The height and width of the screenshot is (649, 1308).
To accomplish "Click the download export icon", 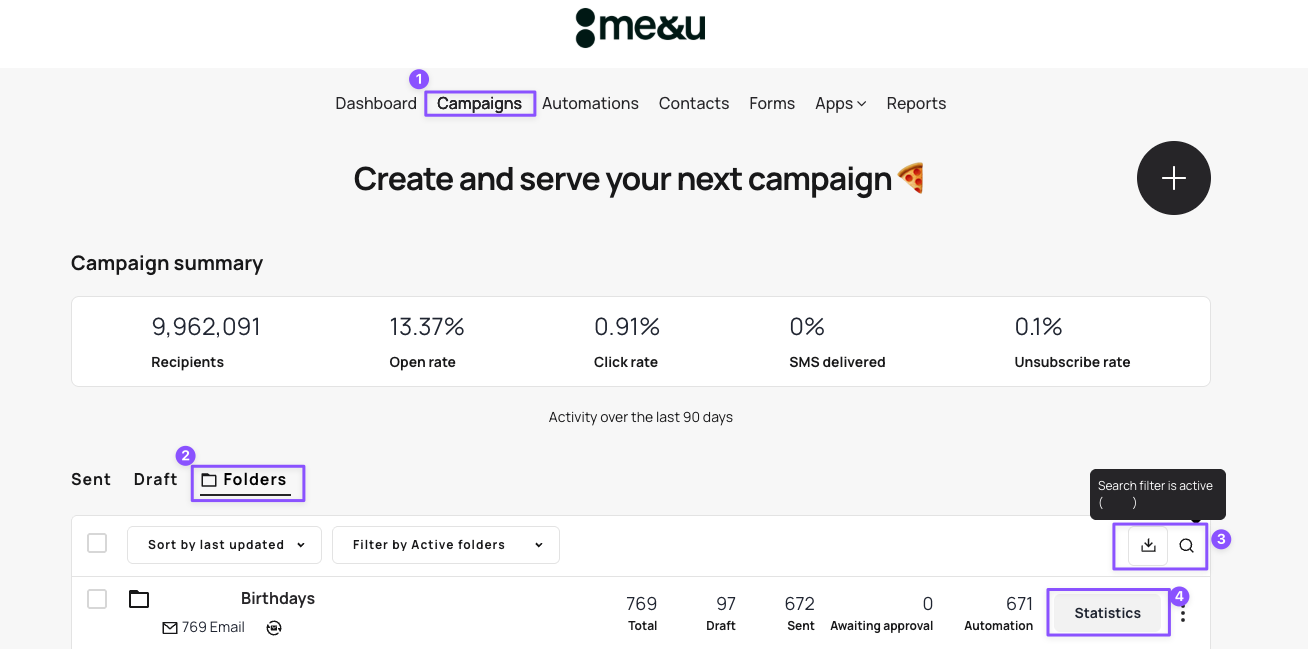I will (1148, 545).
